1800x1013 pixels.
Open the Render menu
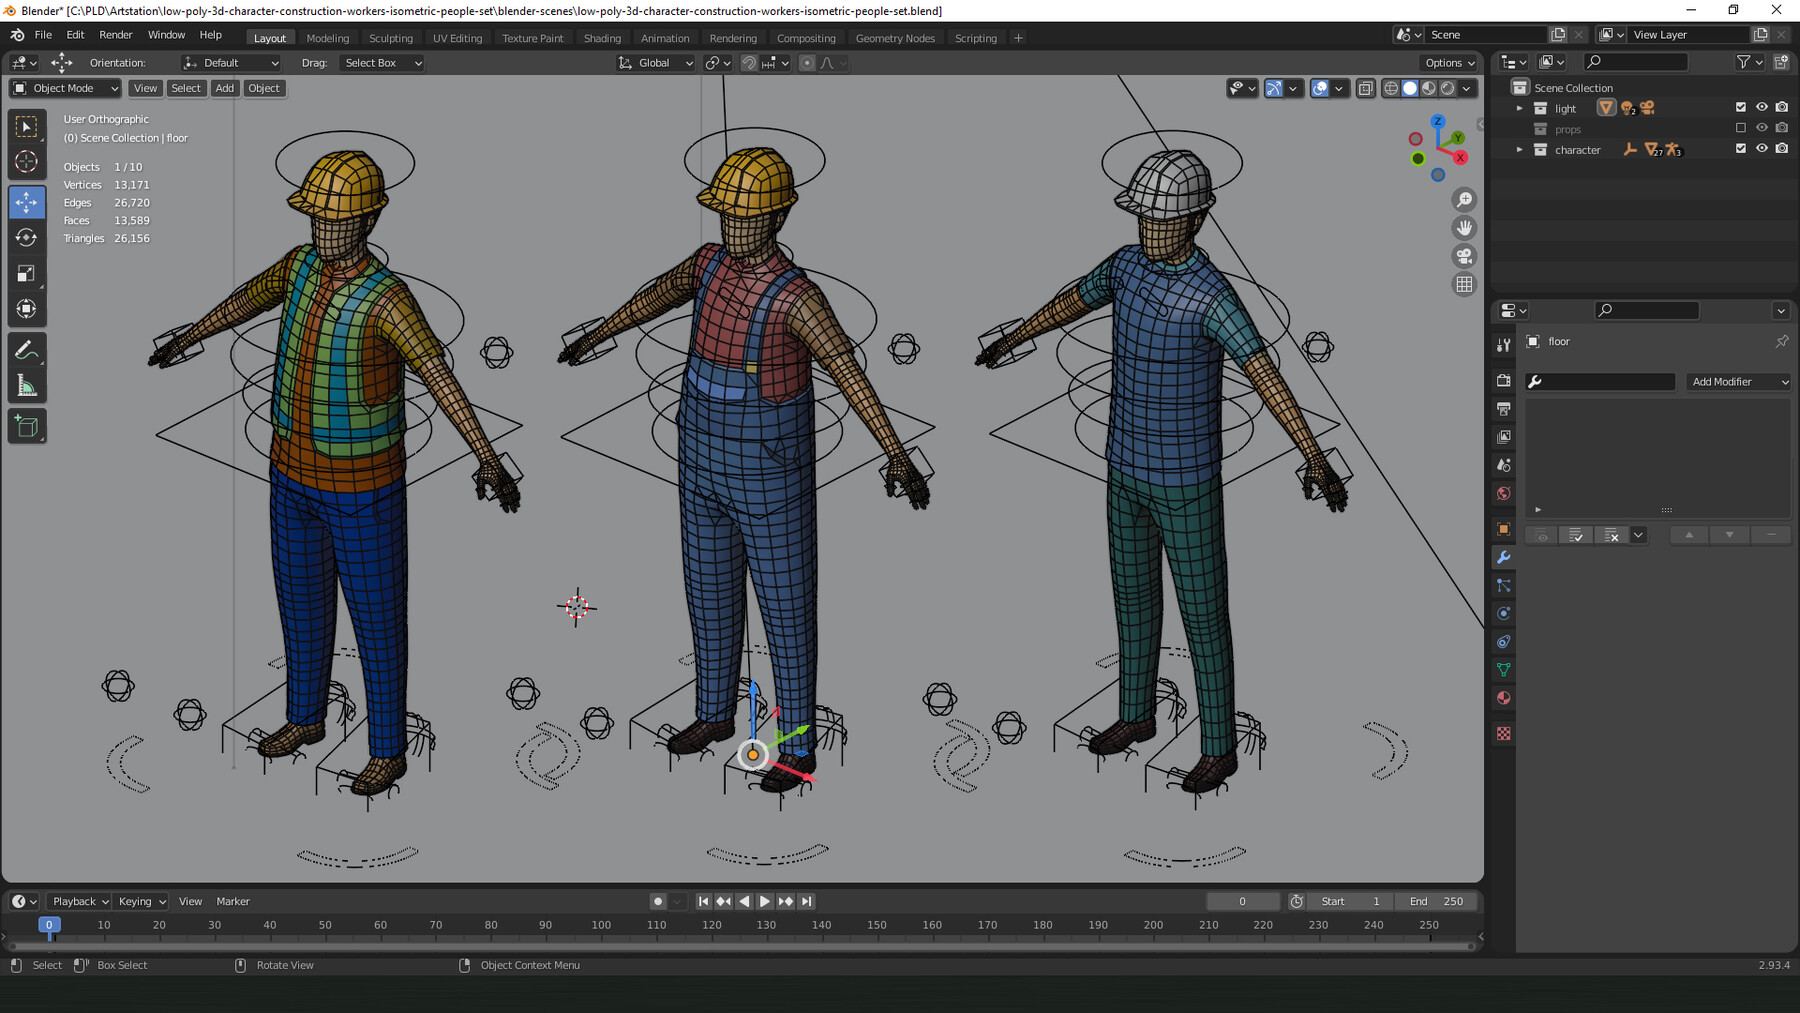point(116,34)
